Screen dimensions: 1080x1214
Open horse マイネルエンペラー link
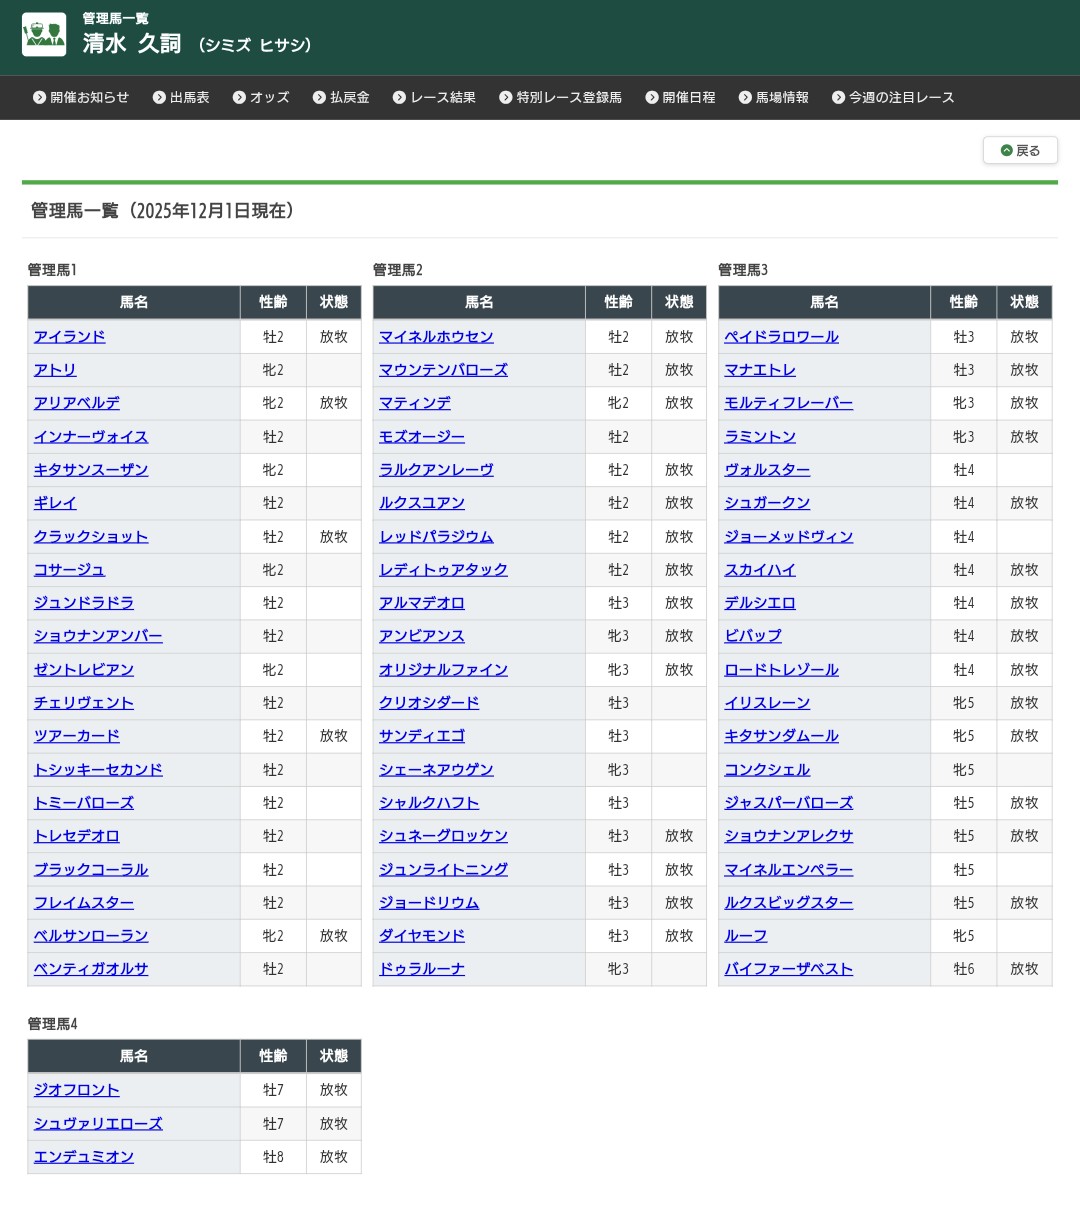788,870
